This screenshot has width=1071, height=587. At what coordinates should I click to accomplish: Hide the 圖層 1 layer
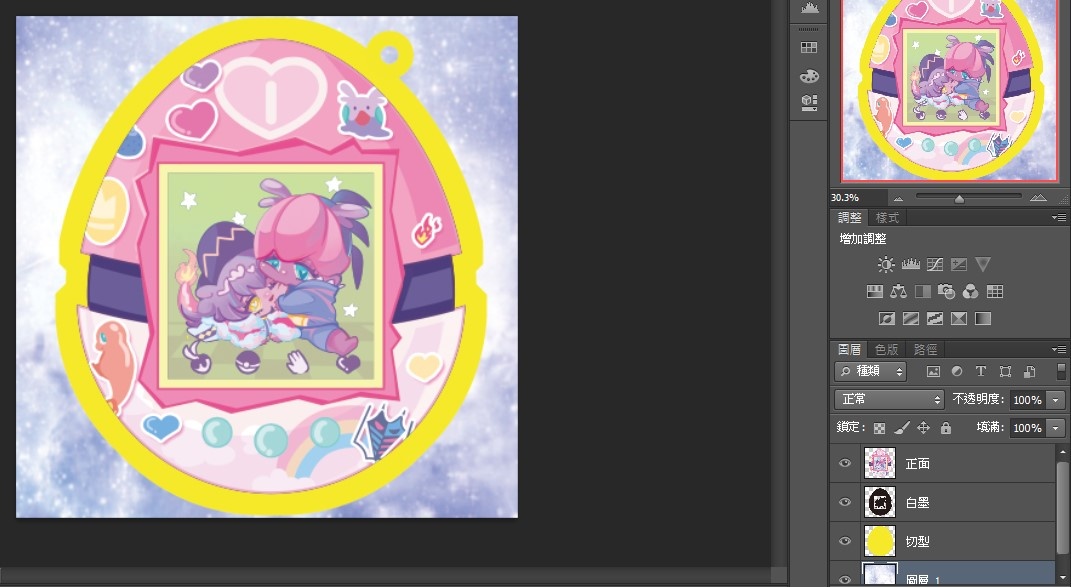(845, 578)
